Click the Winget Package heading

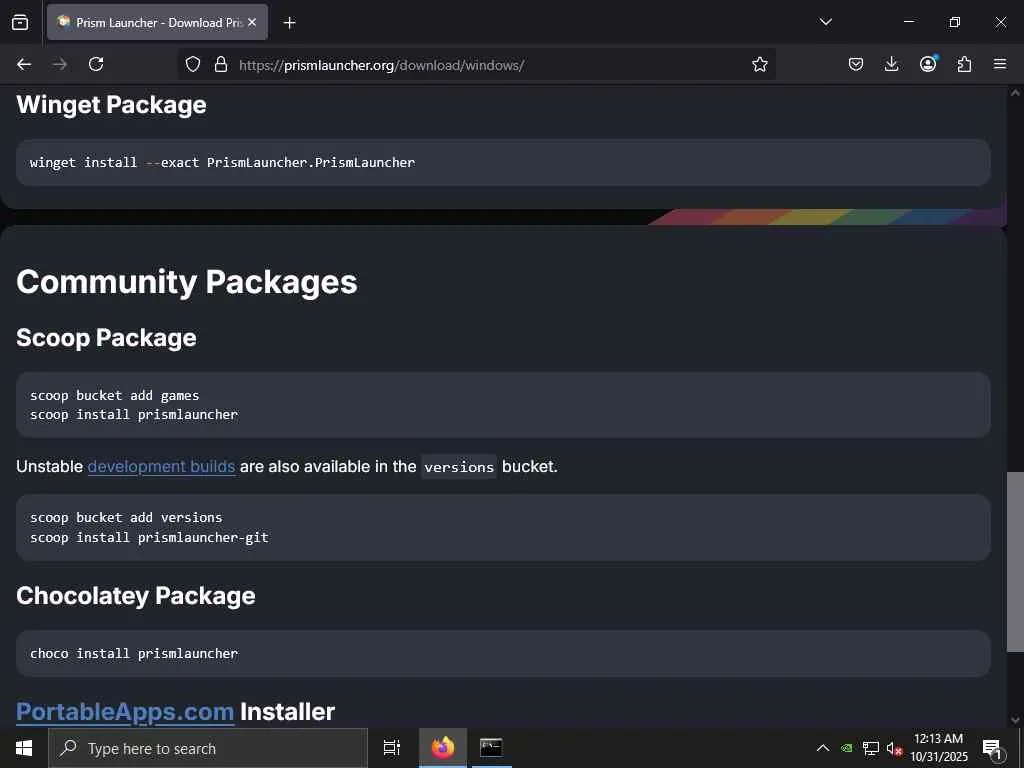[x=111, y=105]
